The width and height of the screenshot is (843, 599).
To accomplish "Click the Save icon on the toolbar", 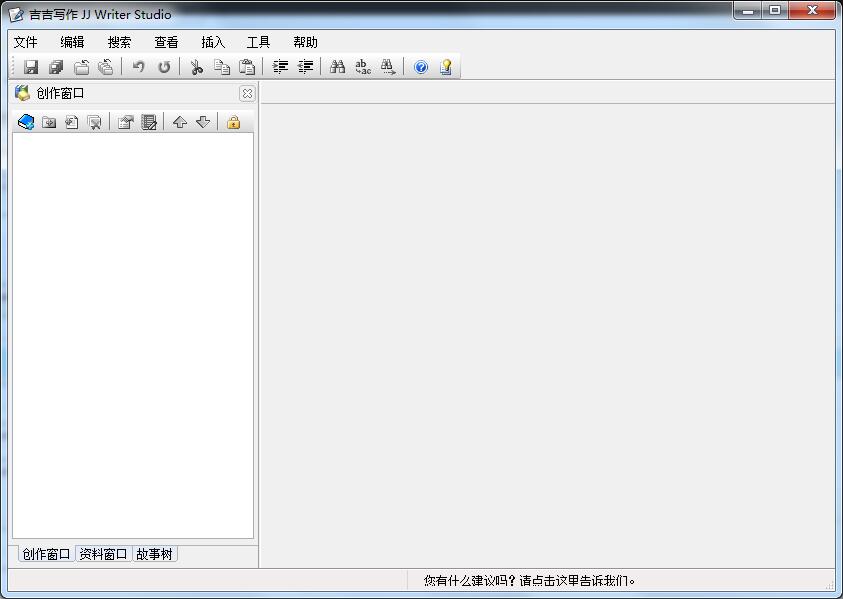I will coord(29,66).
